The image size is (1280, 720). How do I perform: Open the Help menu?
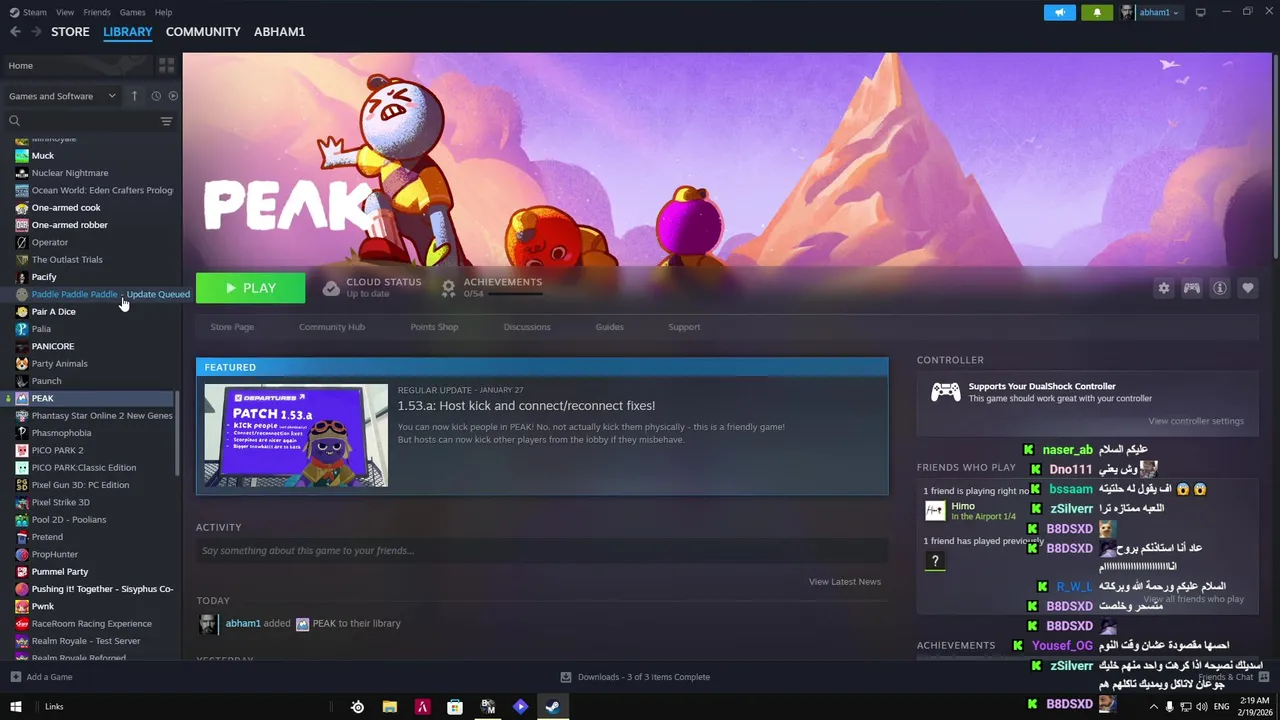click(x=163, y=12)
